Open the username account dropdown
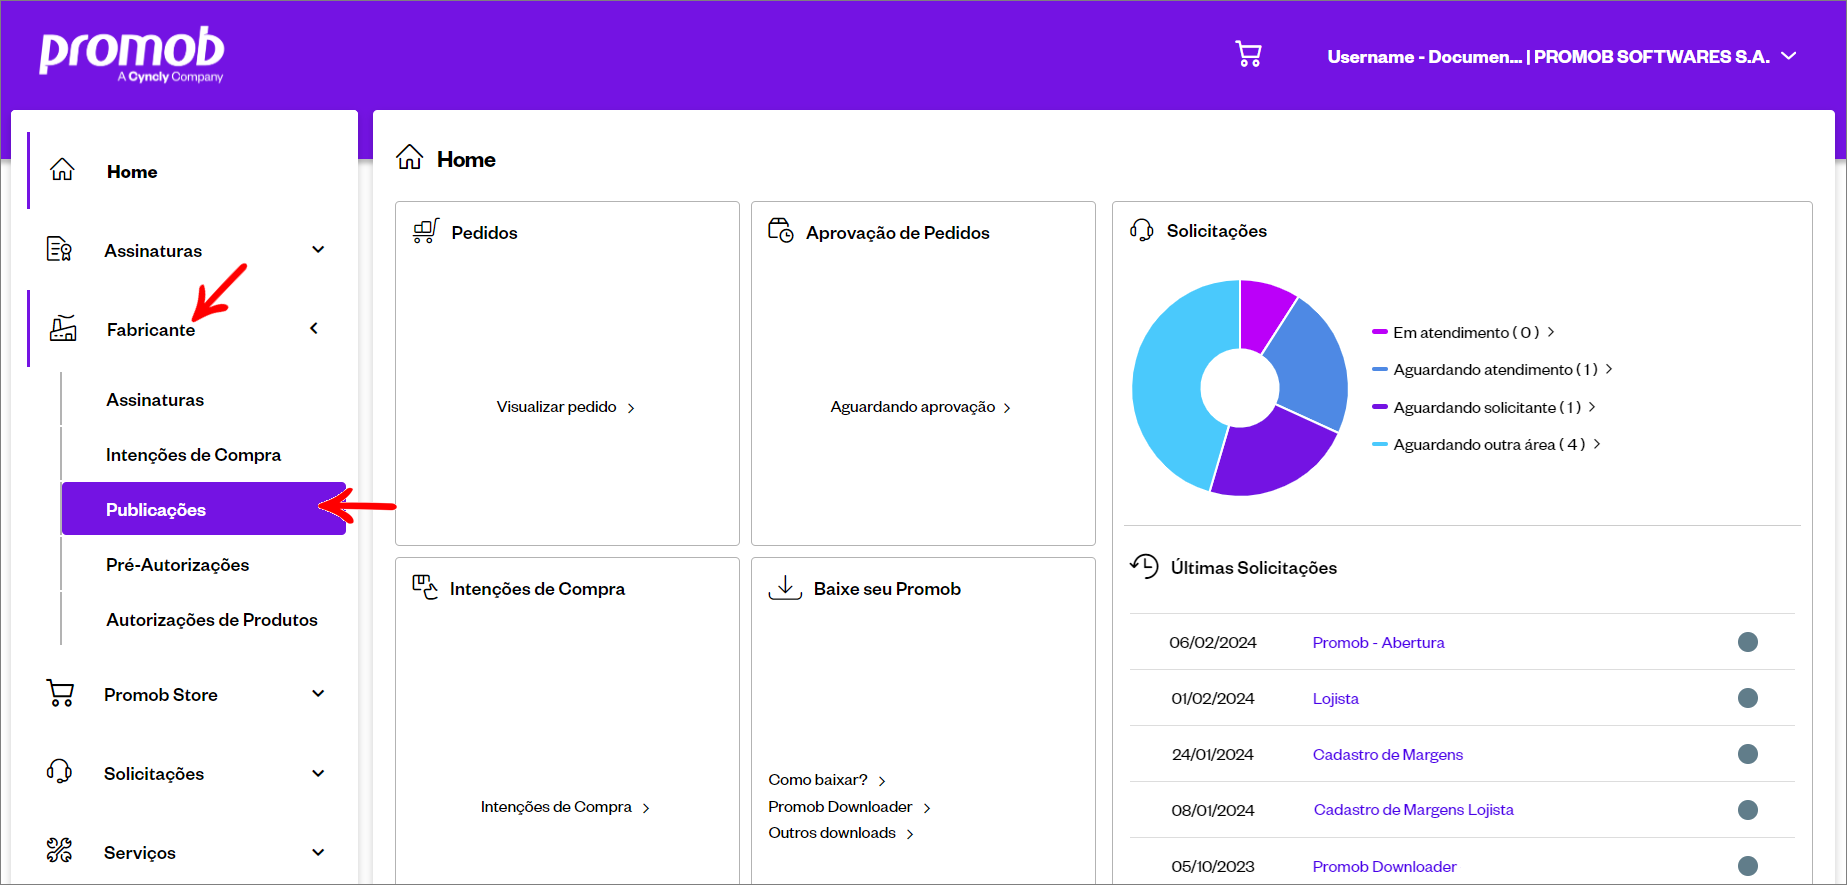The width and height of the screenshot is (1847, 885). [x=1561, y=57]
